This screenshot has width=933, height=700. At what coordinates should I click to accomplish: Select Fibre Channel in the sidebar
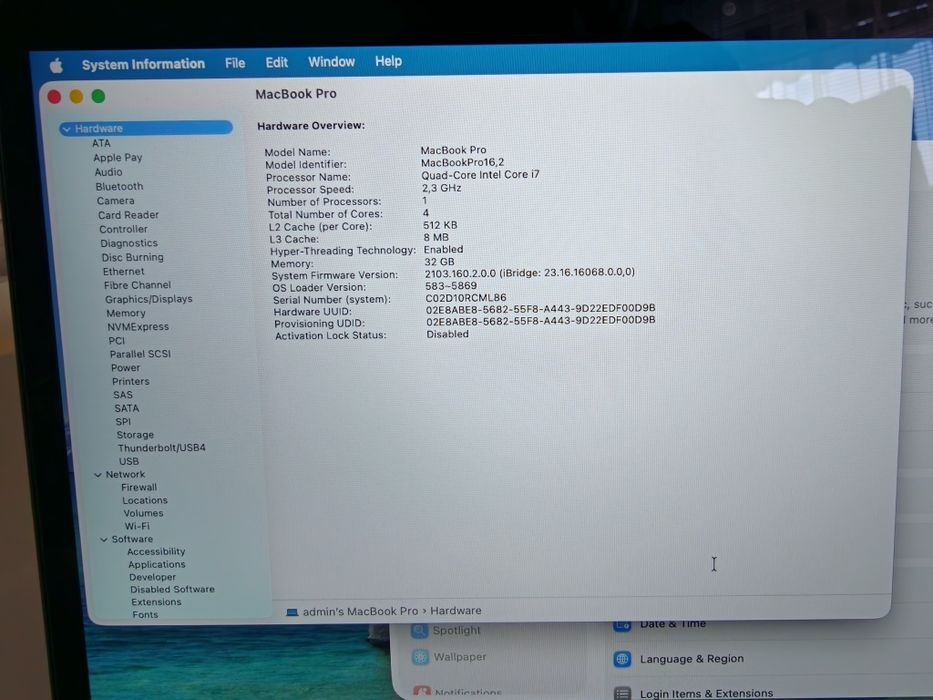pyautogui.click(x=137, y=285)
